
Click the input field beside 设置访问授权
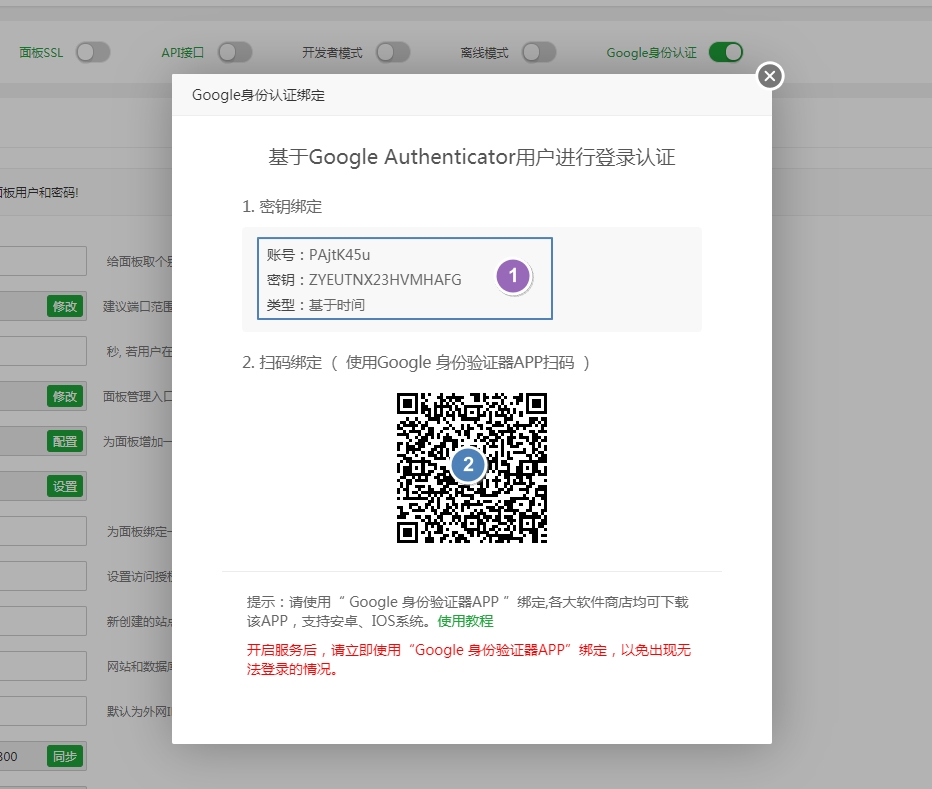pyautogui.click(x=43, y=576)
